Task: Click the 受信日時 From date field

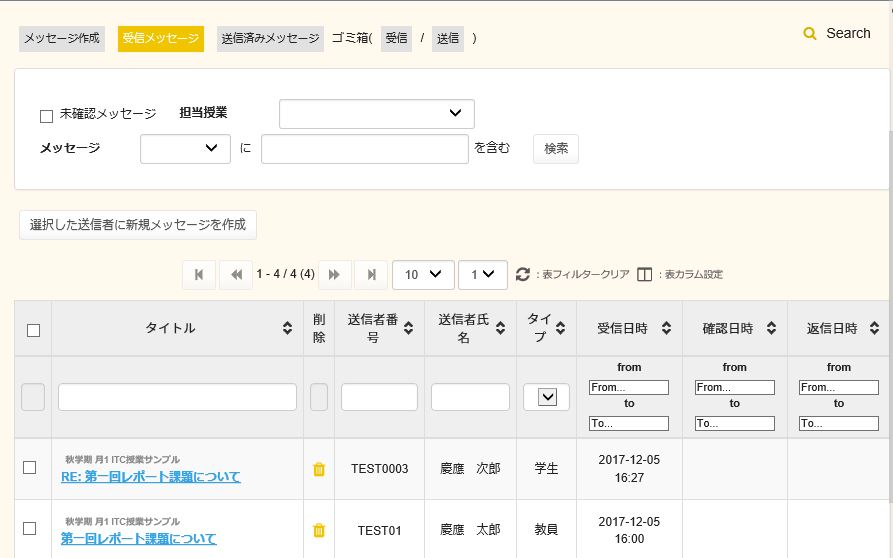Action: coord(629,387)
